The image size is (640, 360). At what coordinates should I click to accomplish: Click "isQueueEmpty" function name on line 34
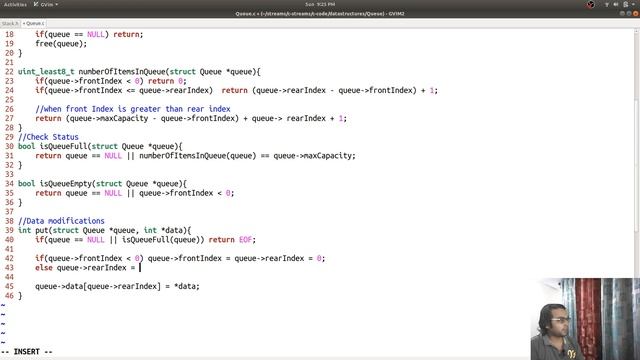(x=66, y=184)
